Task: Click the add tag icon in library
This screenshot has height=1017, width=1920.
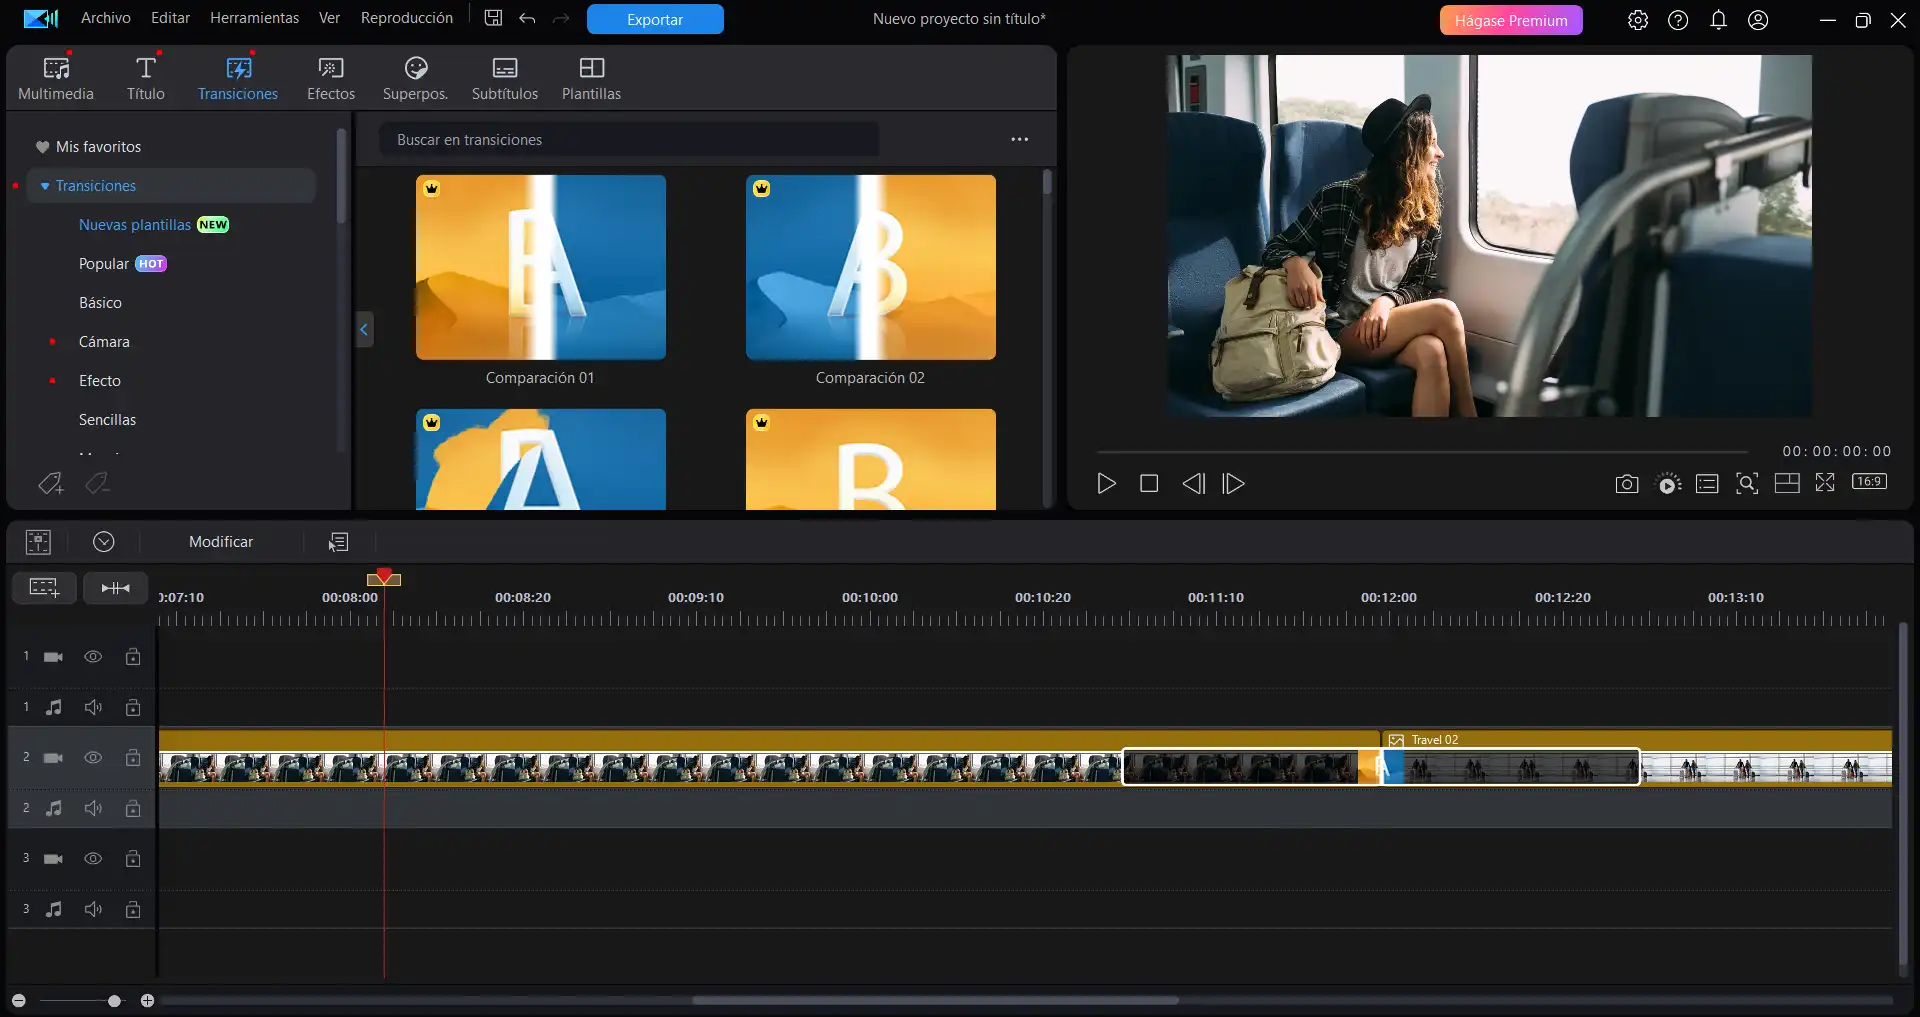Action: pos(50,484)
